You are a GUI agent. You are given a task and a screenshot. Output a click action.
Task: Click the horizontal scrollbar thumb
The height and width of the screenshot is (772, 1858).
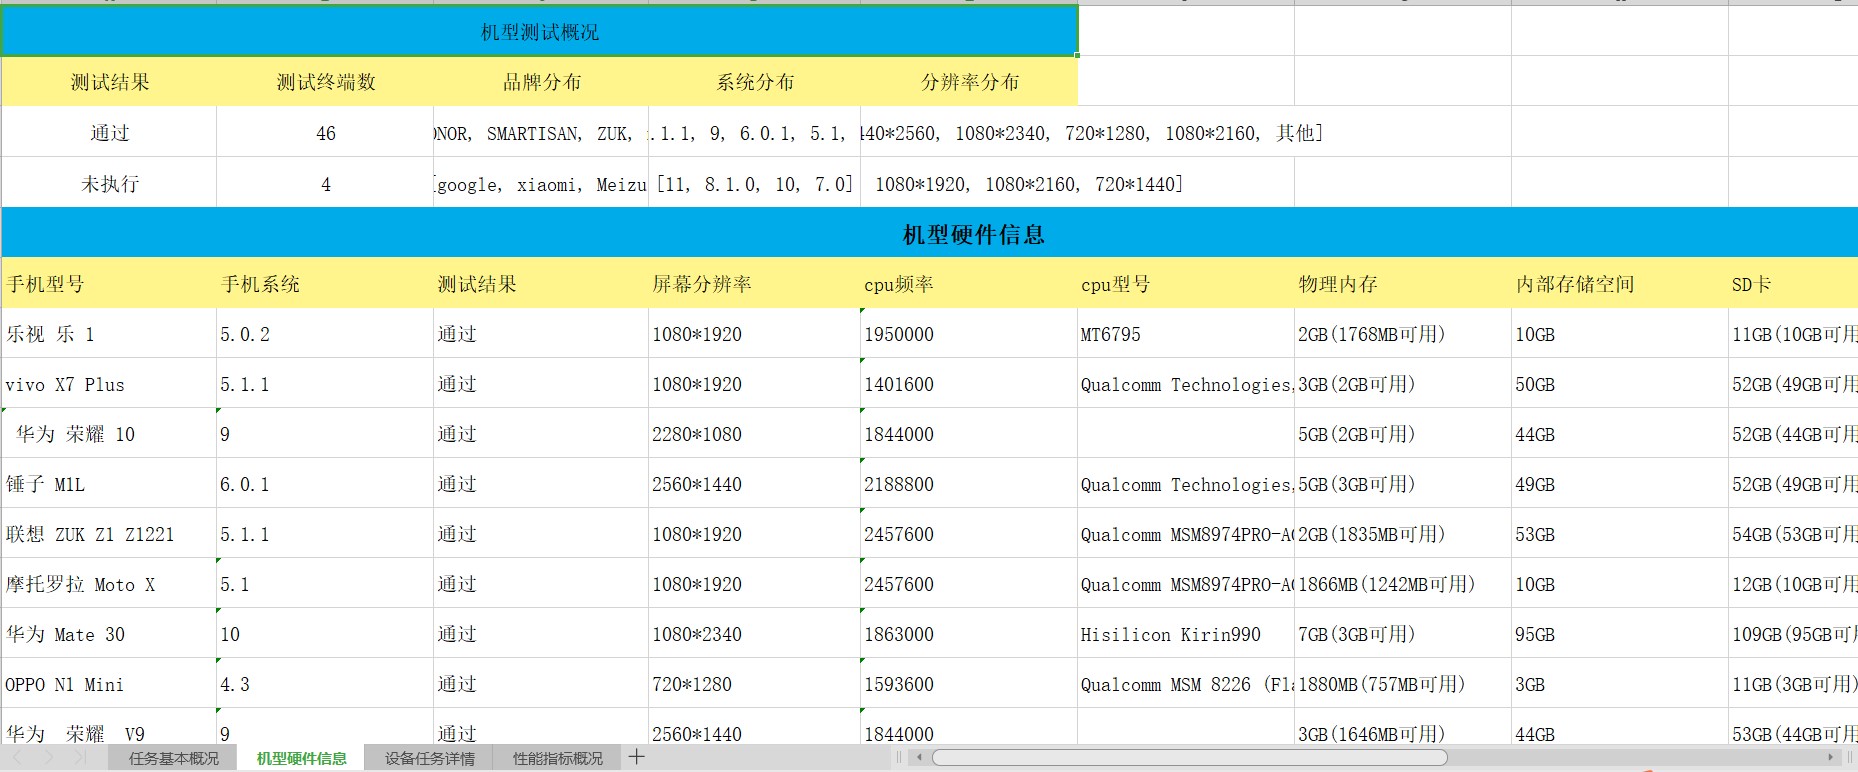tap(1190, 757)
